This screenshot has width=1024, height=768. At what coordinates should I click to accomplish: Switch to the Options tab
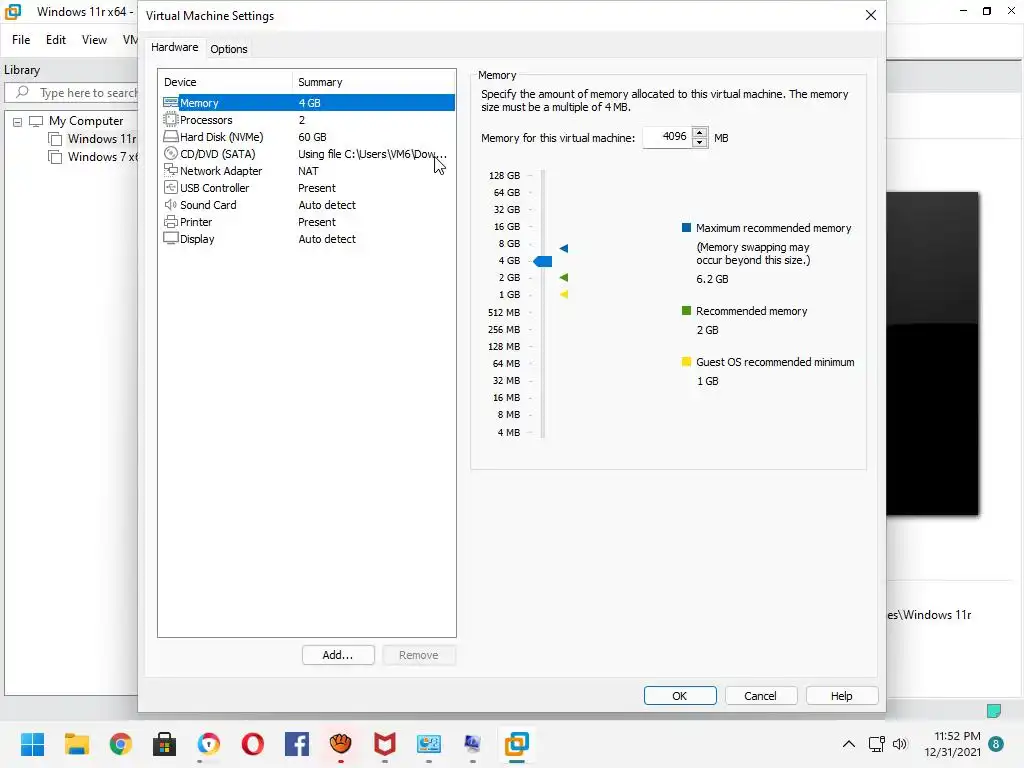click(229, 49)
